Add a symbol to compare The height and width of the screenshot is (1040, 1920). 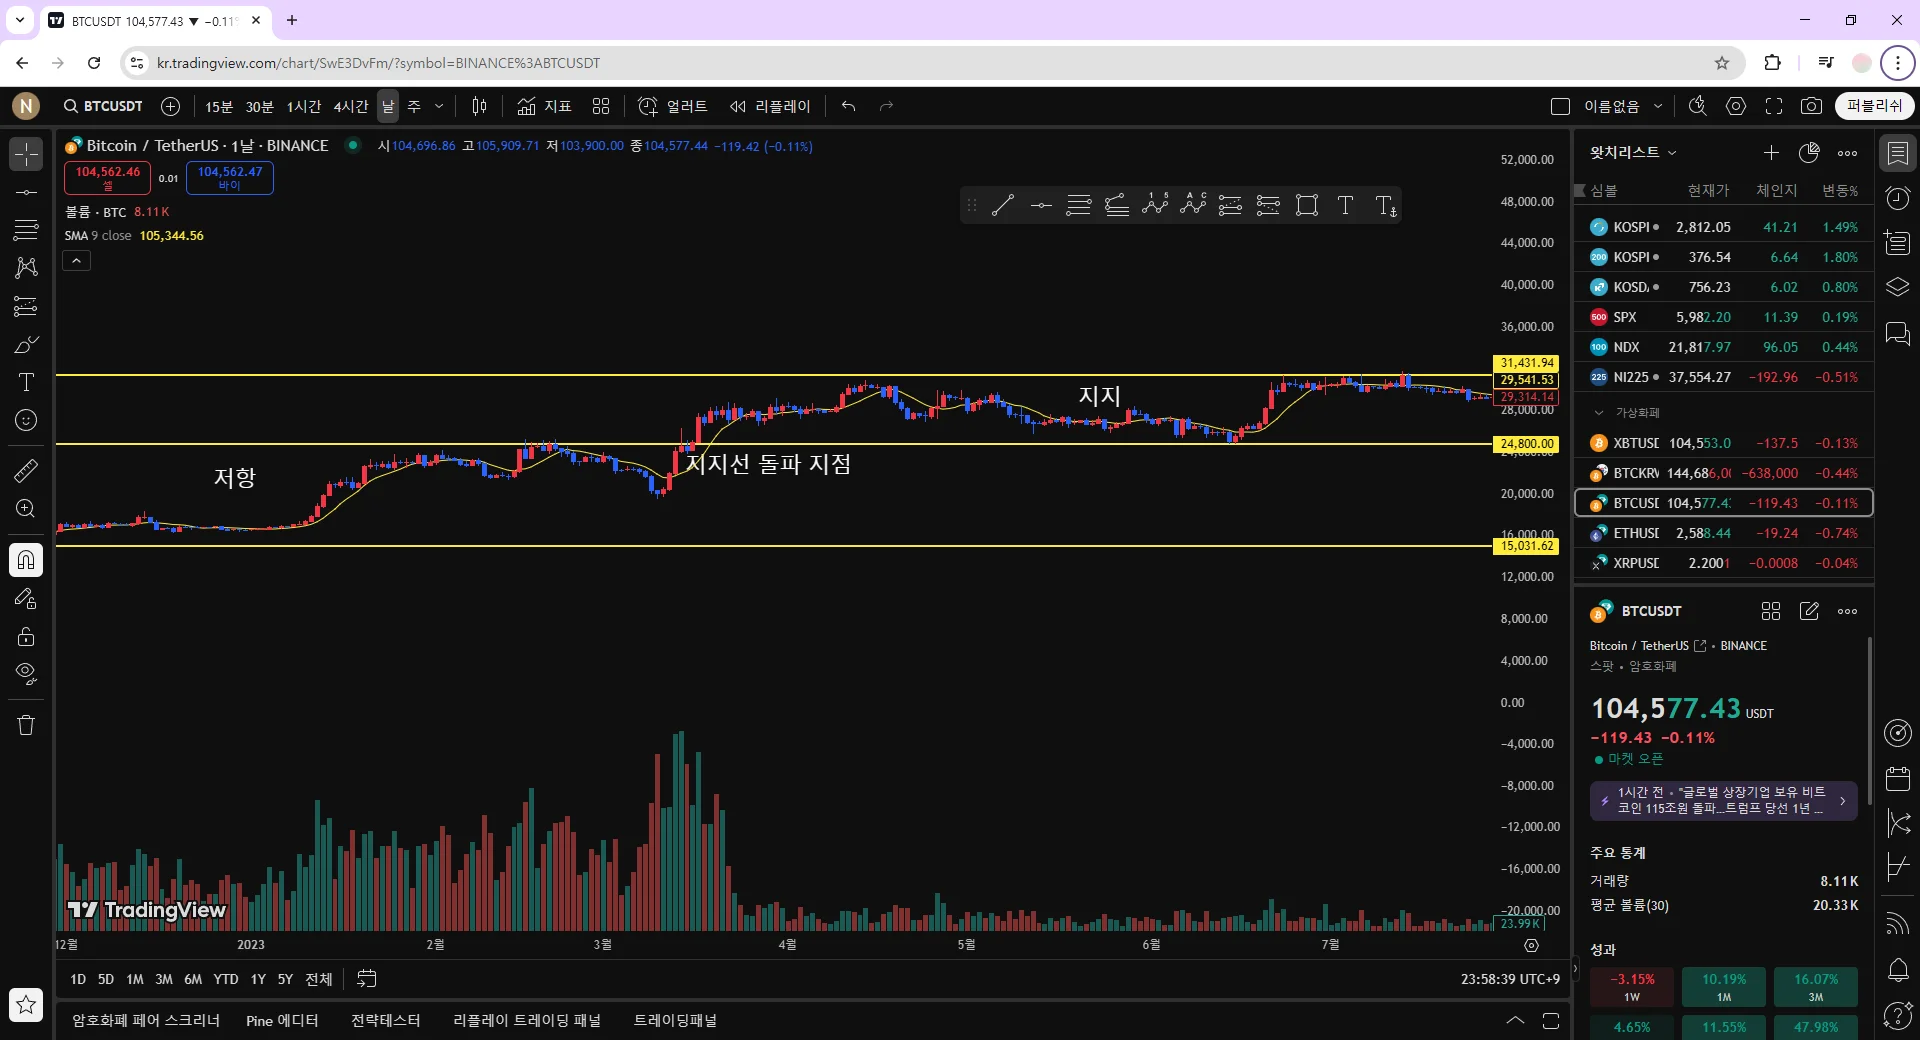pyautogui.click(x=171, y=106)
